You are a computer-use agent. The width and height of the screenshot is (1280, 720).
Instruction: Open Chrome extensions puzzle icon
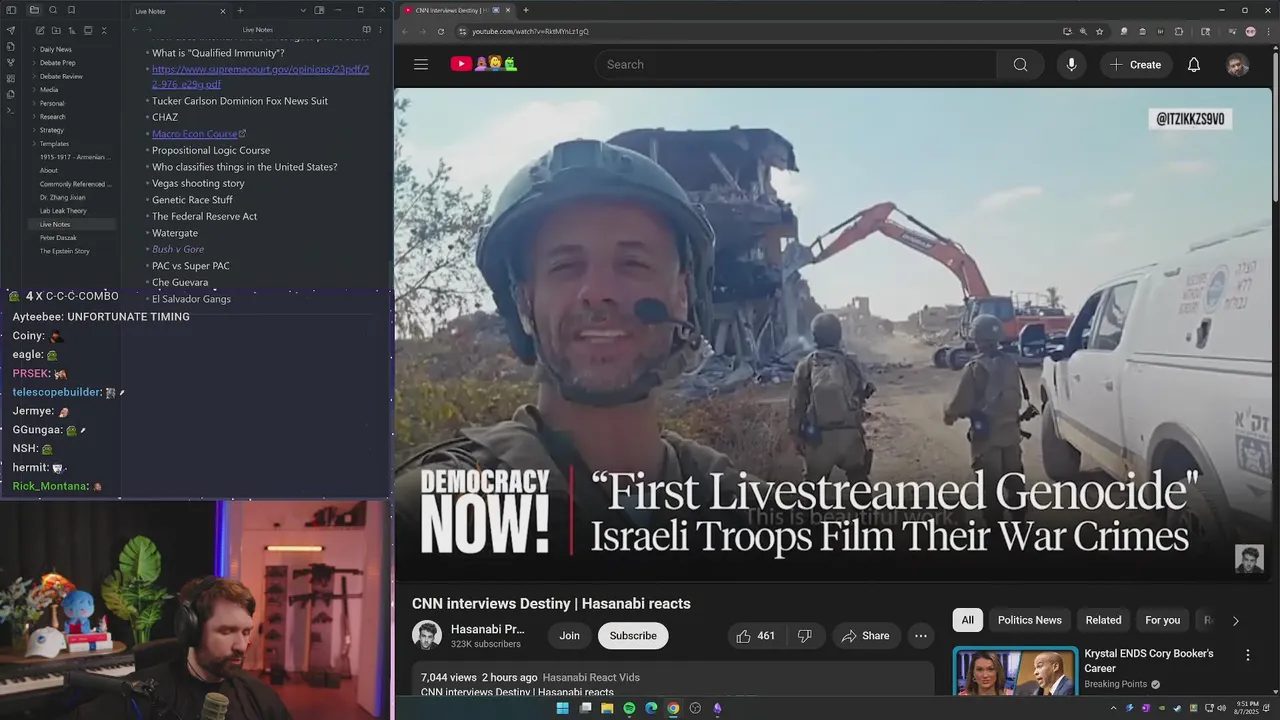point(1178,31)
